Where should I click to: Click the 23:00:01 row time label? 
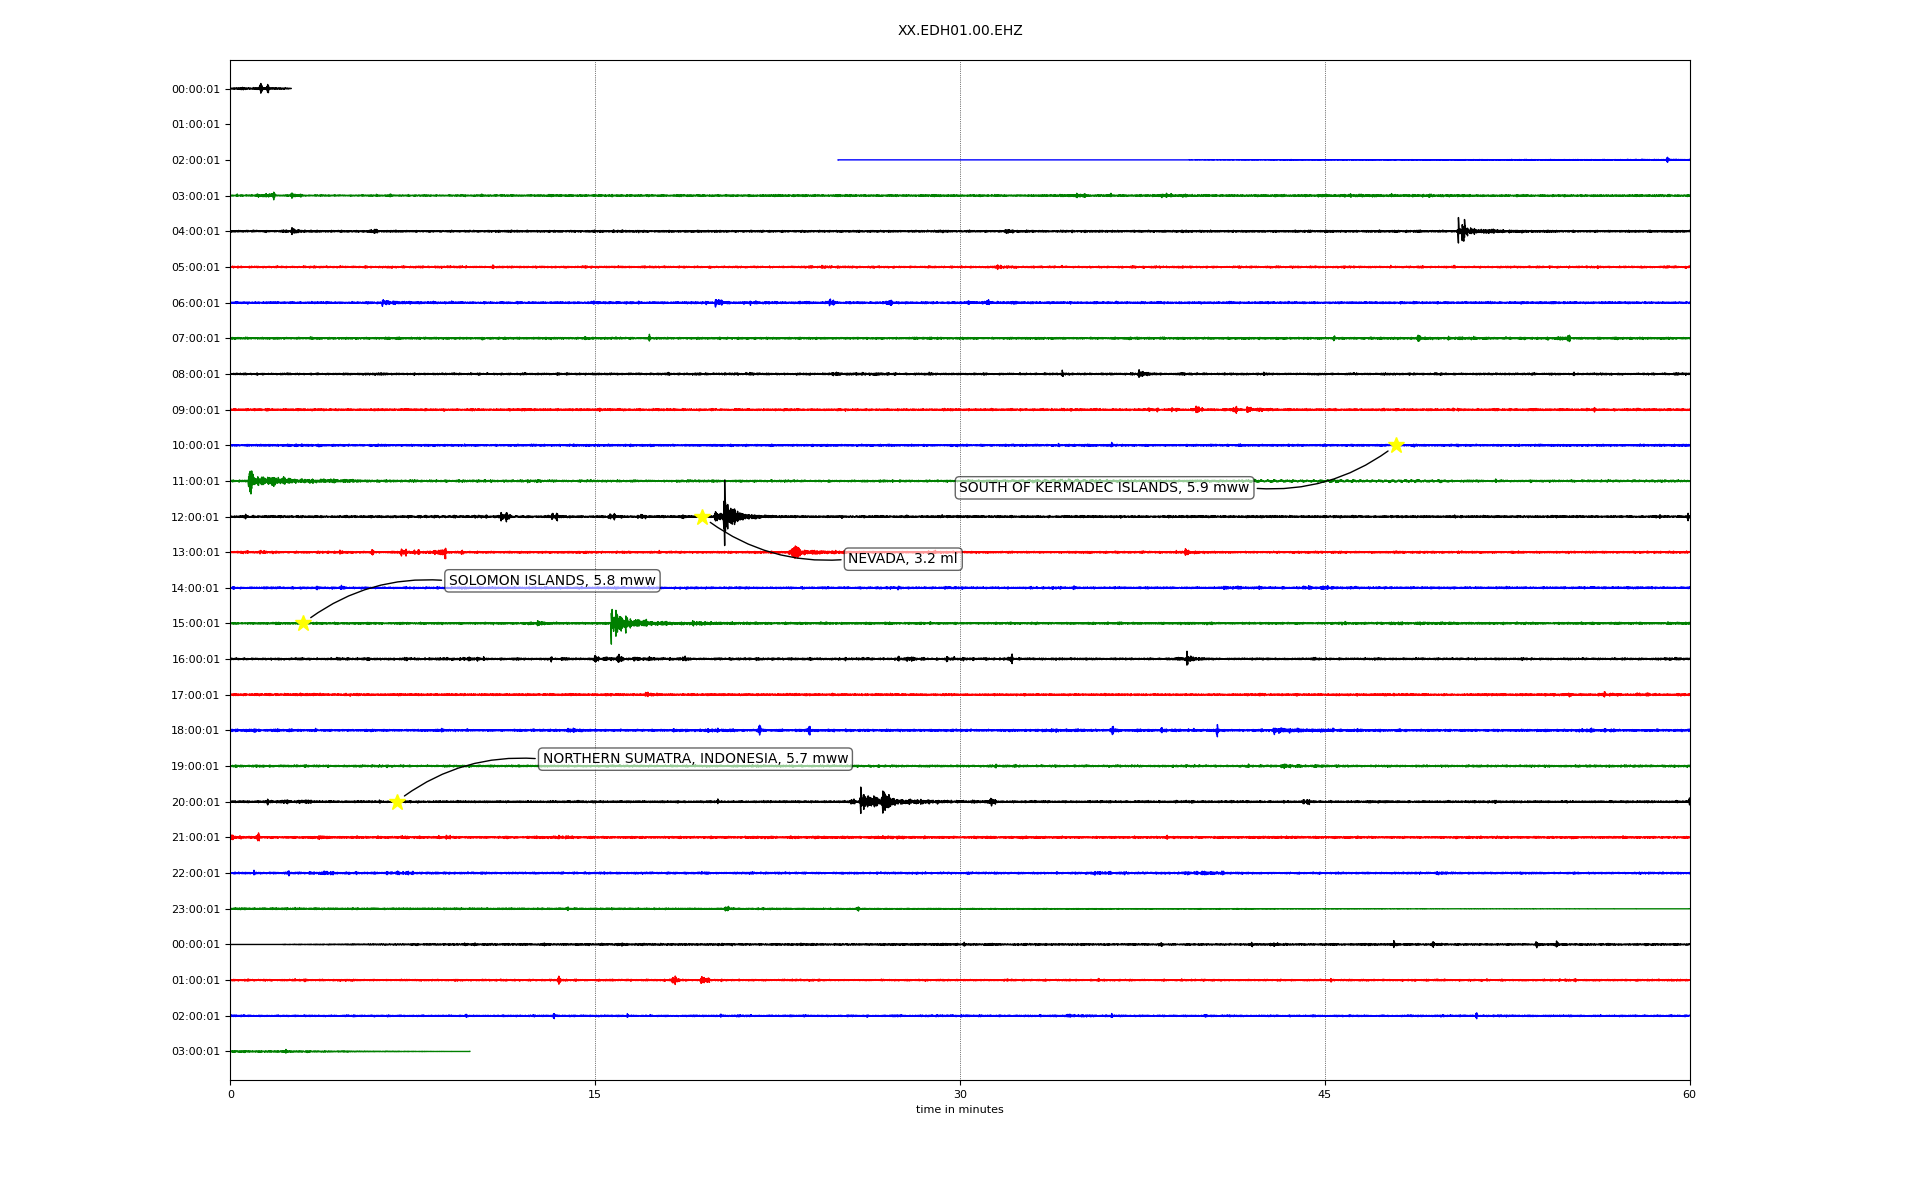pos(195,909)
